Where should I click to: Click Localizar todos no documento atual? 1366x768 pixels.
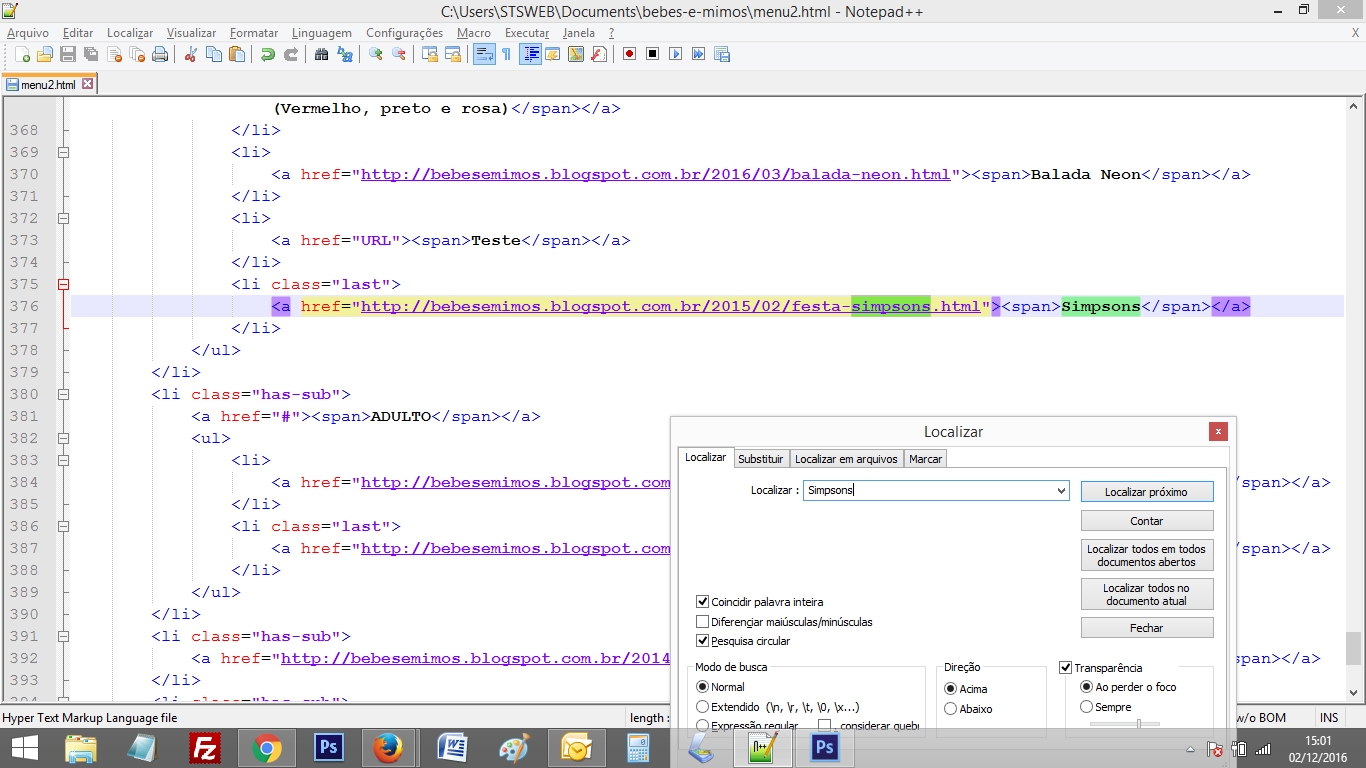pos(1147,594)
